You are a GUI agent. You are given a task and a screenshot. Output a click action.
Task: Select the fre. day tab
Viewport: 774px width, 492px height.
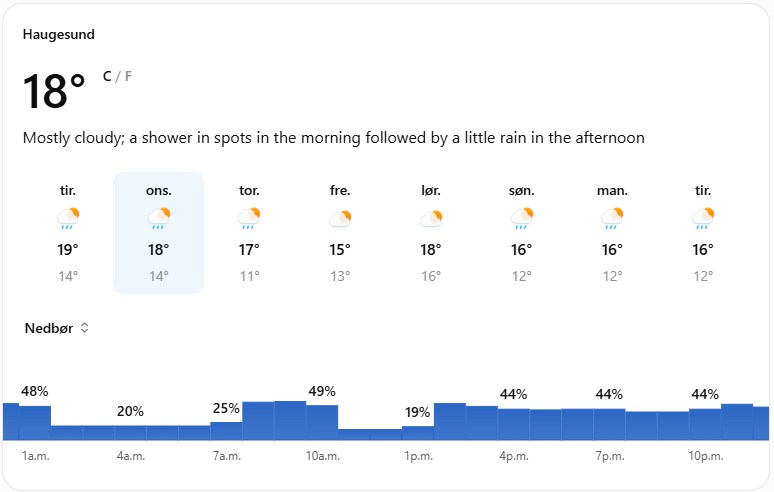tap(340, 233)
